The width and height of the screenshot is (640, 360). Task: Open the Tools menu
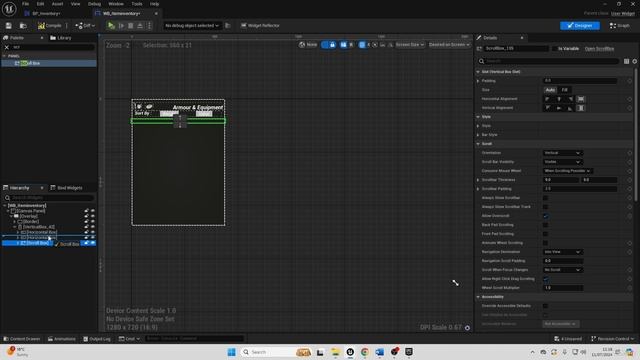coord(137,4)
